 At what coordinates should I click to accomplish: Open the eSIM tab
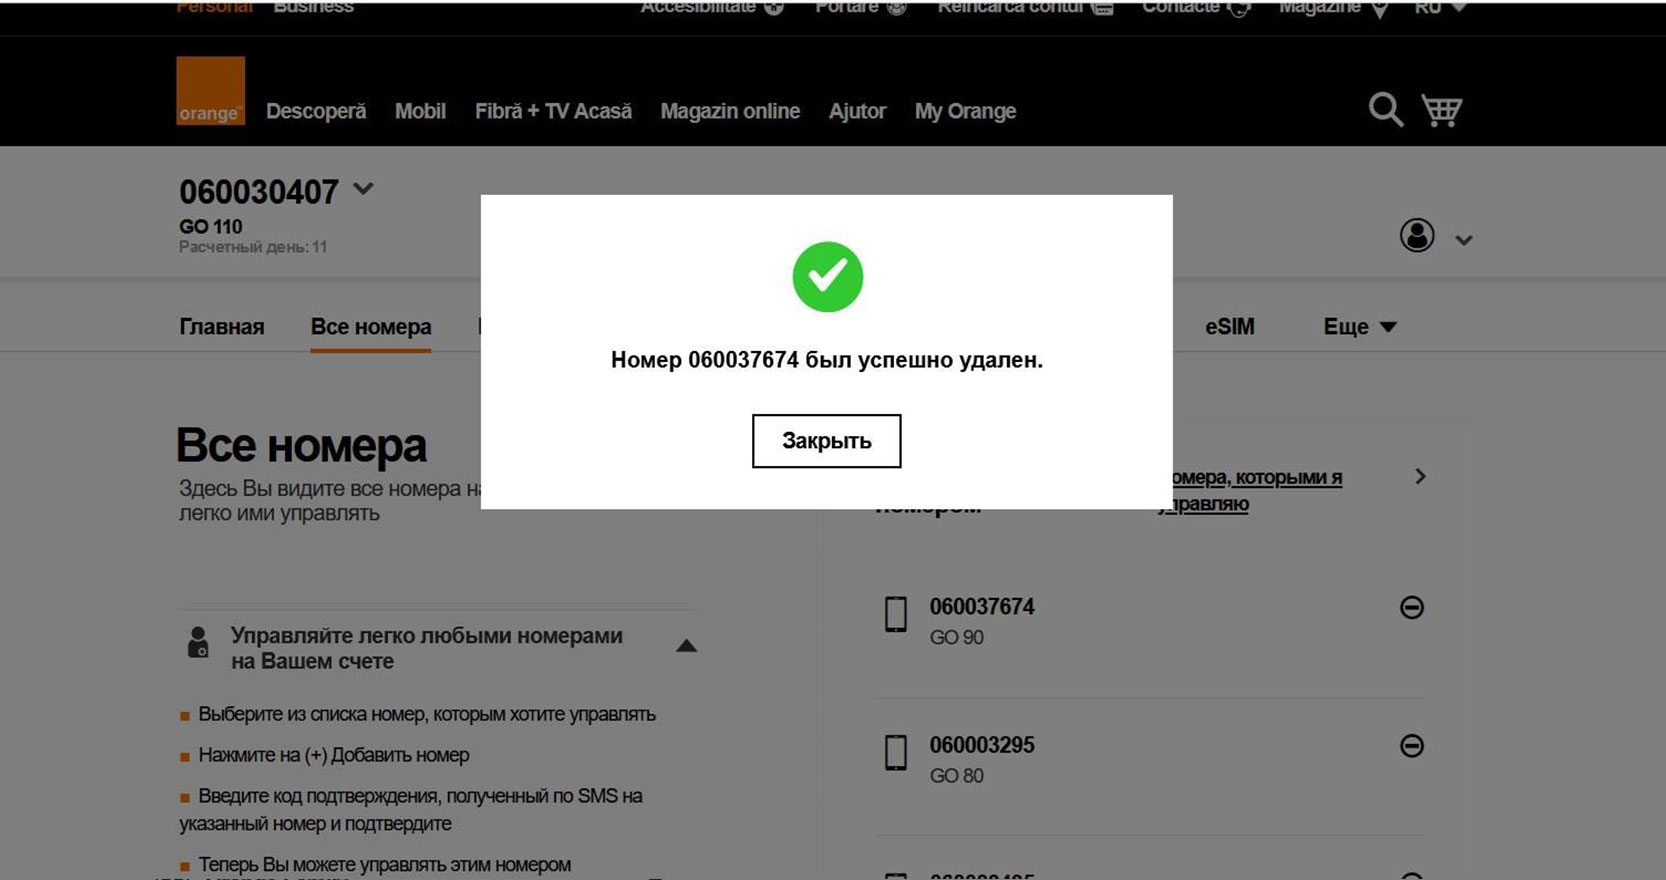pos(1229,327)
